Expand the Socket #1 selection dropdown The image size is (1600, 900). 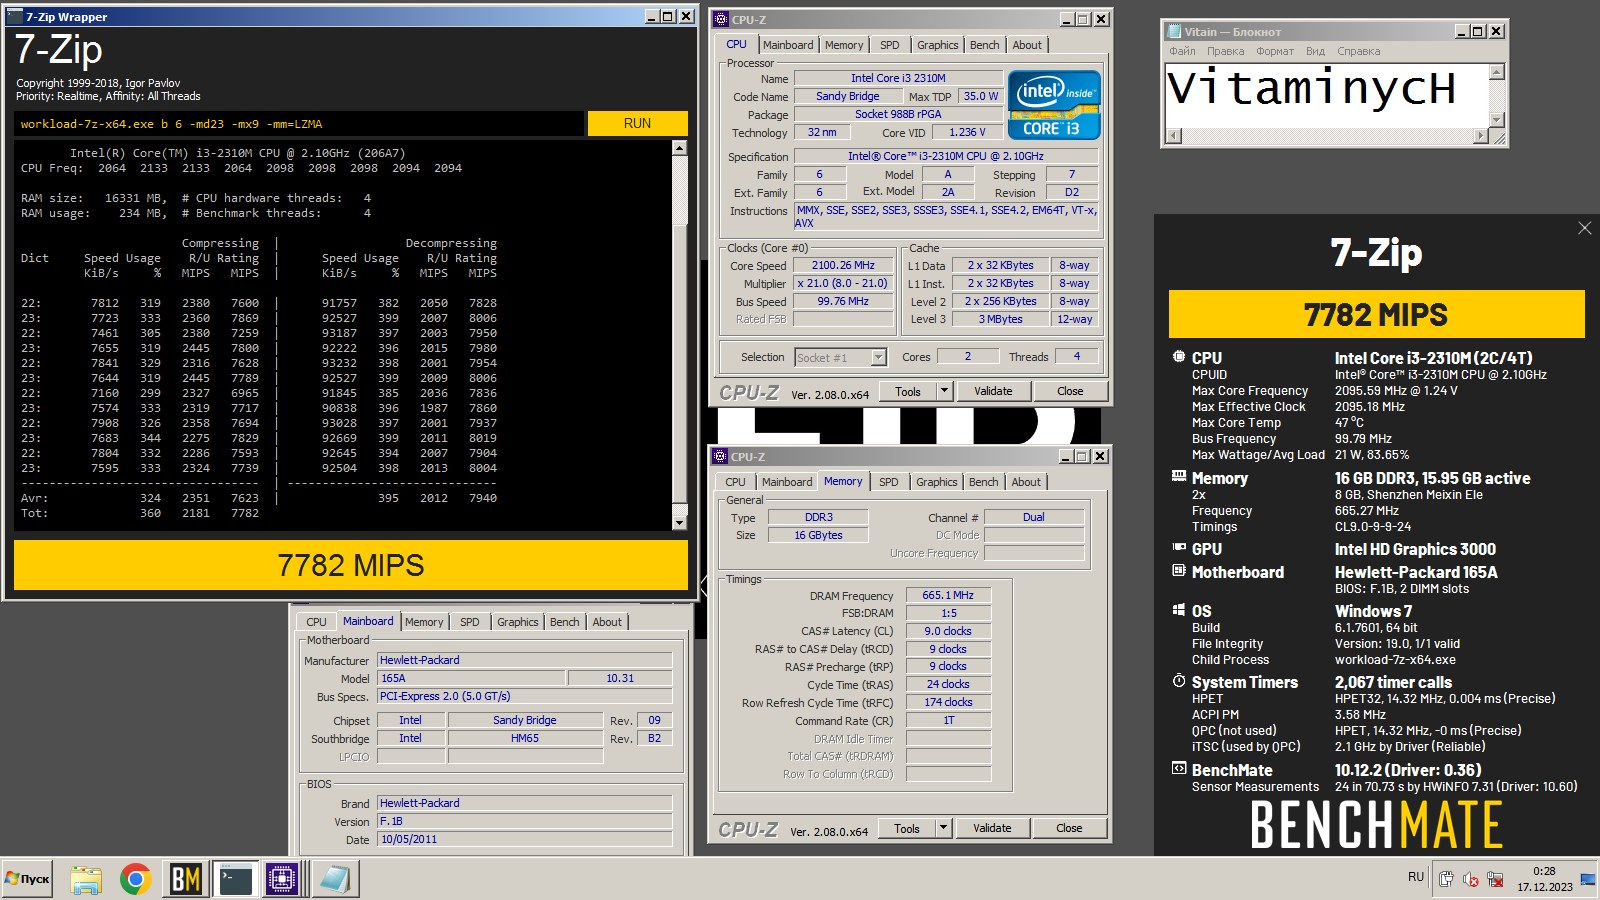pos(878,357)
